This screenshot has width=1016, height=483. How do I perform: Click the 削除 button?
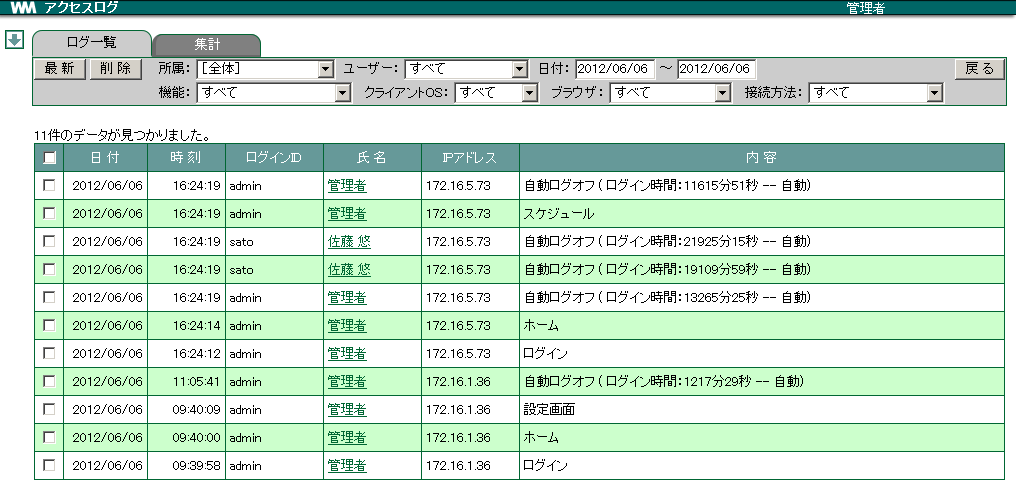coord(116,69)
